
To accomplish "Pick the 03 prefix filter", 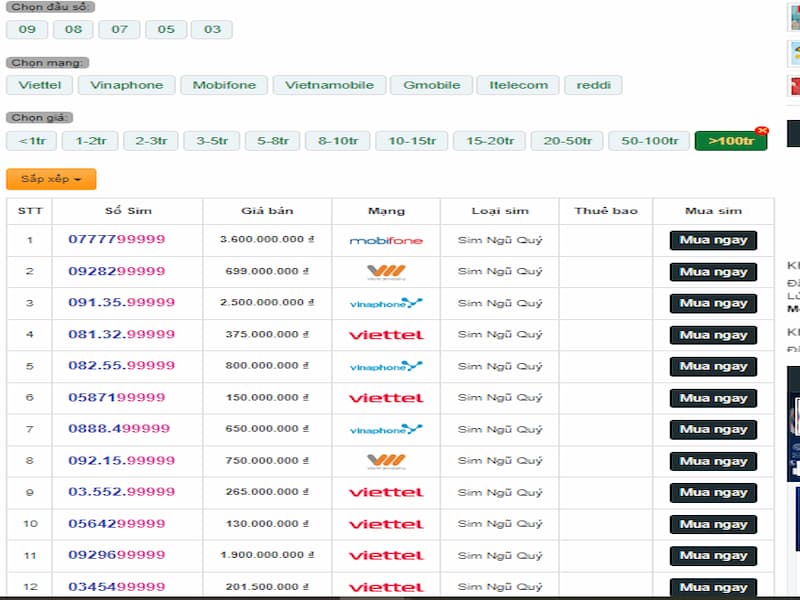I will [212, 30].
